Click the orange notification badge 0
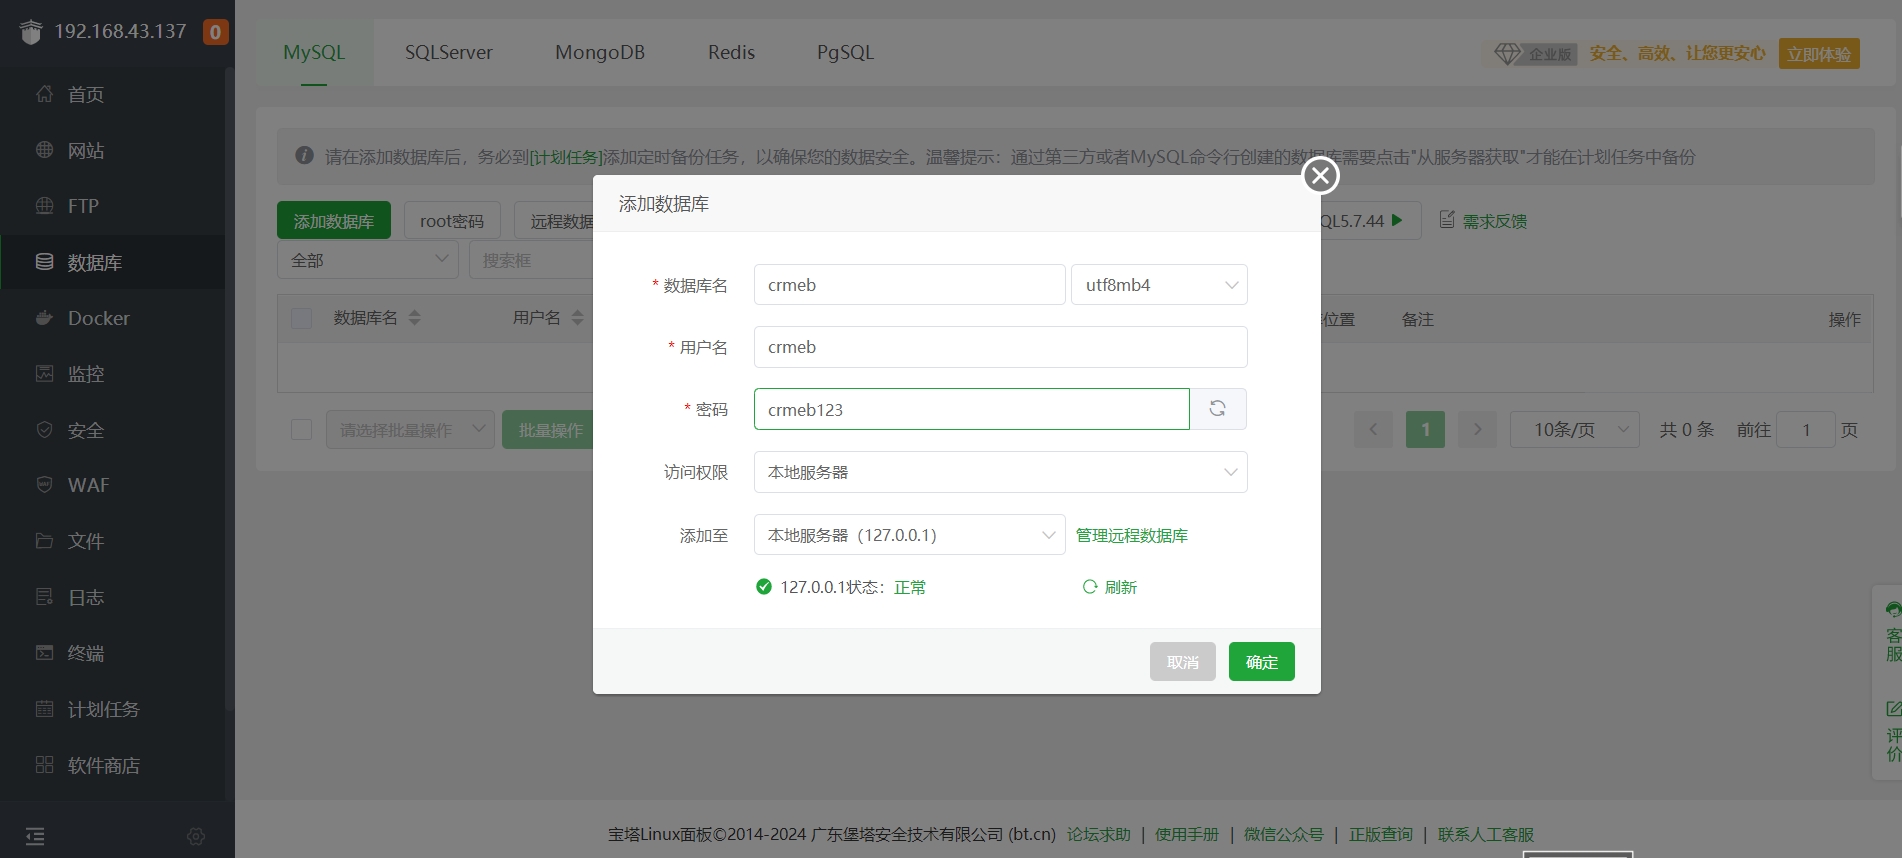 point(215,32)
